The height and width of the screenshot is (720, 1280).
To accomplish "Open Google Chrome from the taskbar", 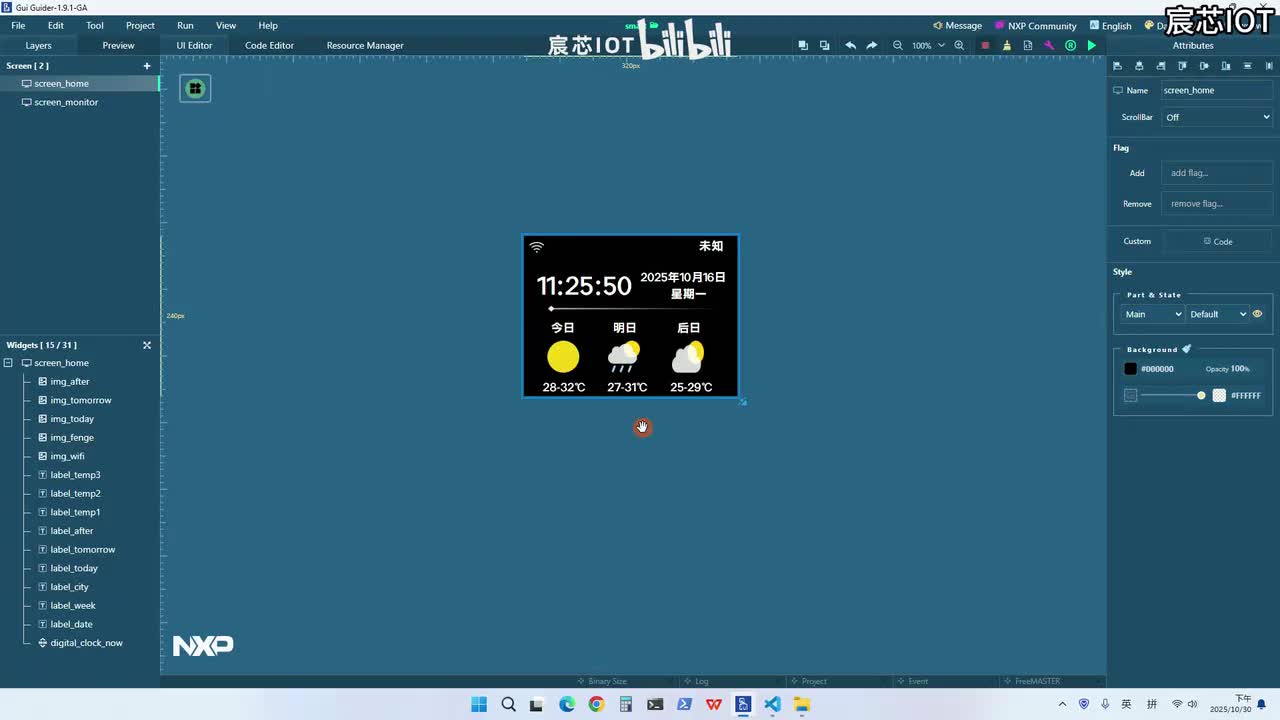I will pyautogui.click(x=596, y=704).
